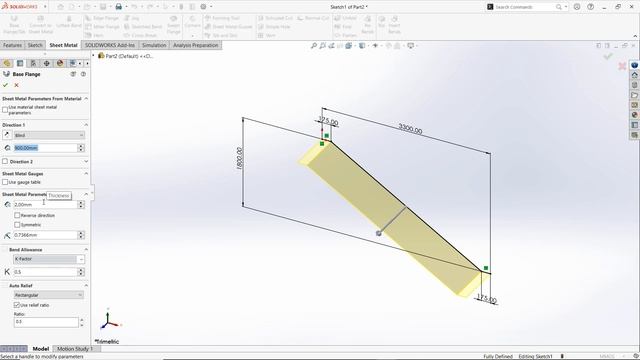Open the Design Library icon in task pane
This screenshot has width=640, height=360.
coord(634,85)
